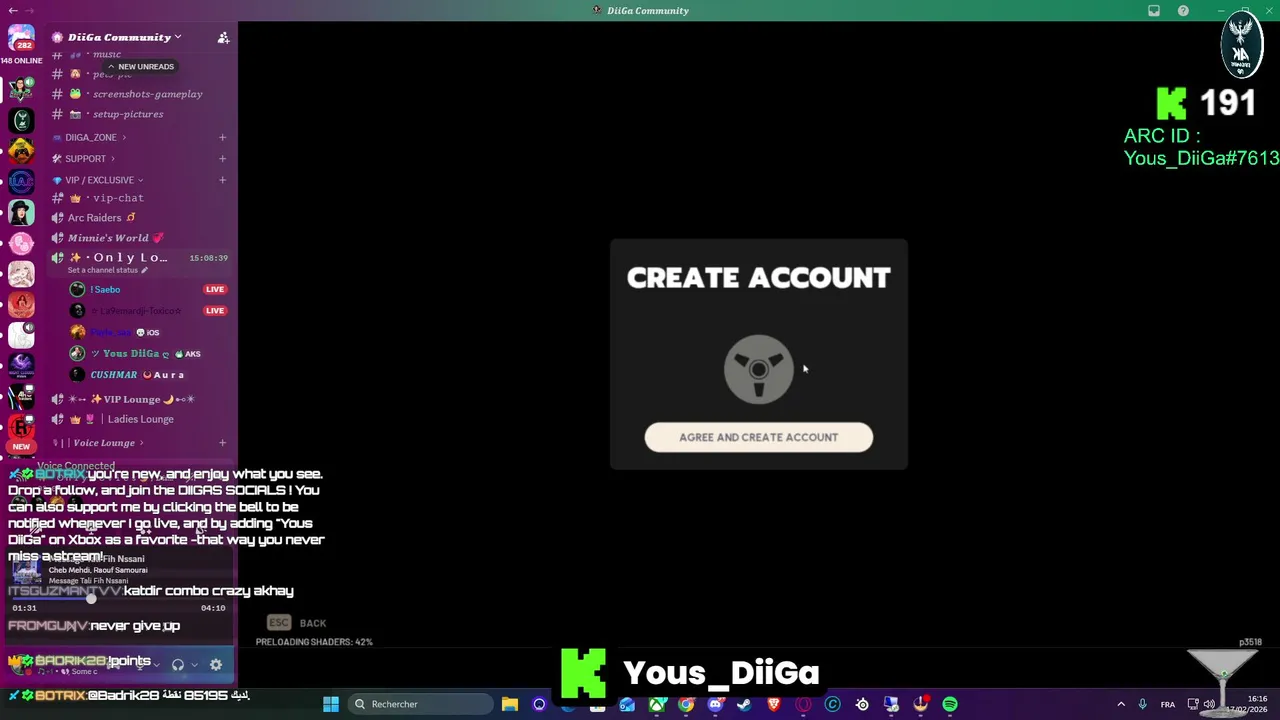Expand the SUPPORT category
Image resolution: width=1280 pixels, height=720 pixels.
pyautogui.click(x=84, y=158)
